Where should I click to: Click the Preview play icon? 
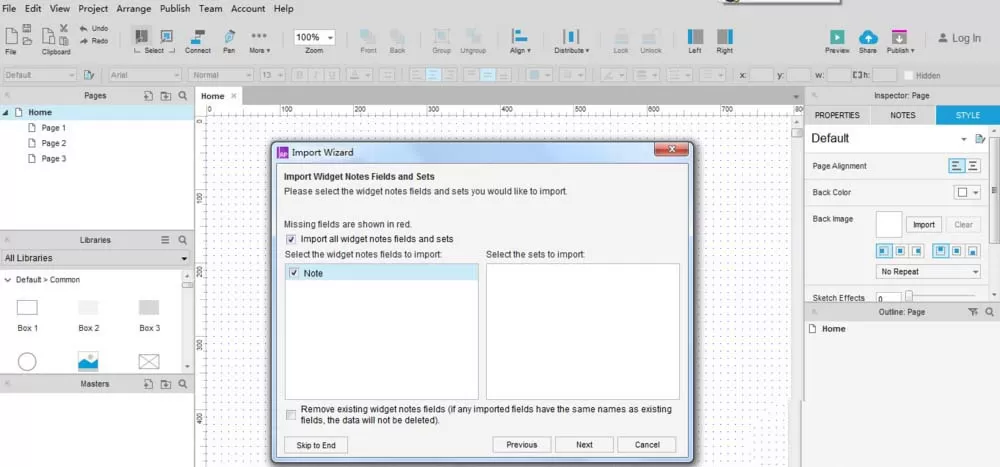[x=837, y=37]
